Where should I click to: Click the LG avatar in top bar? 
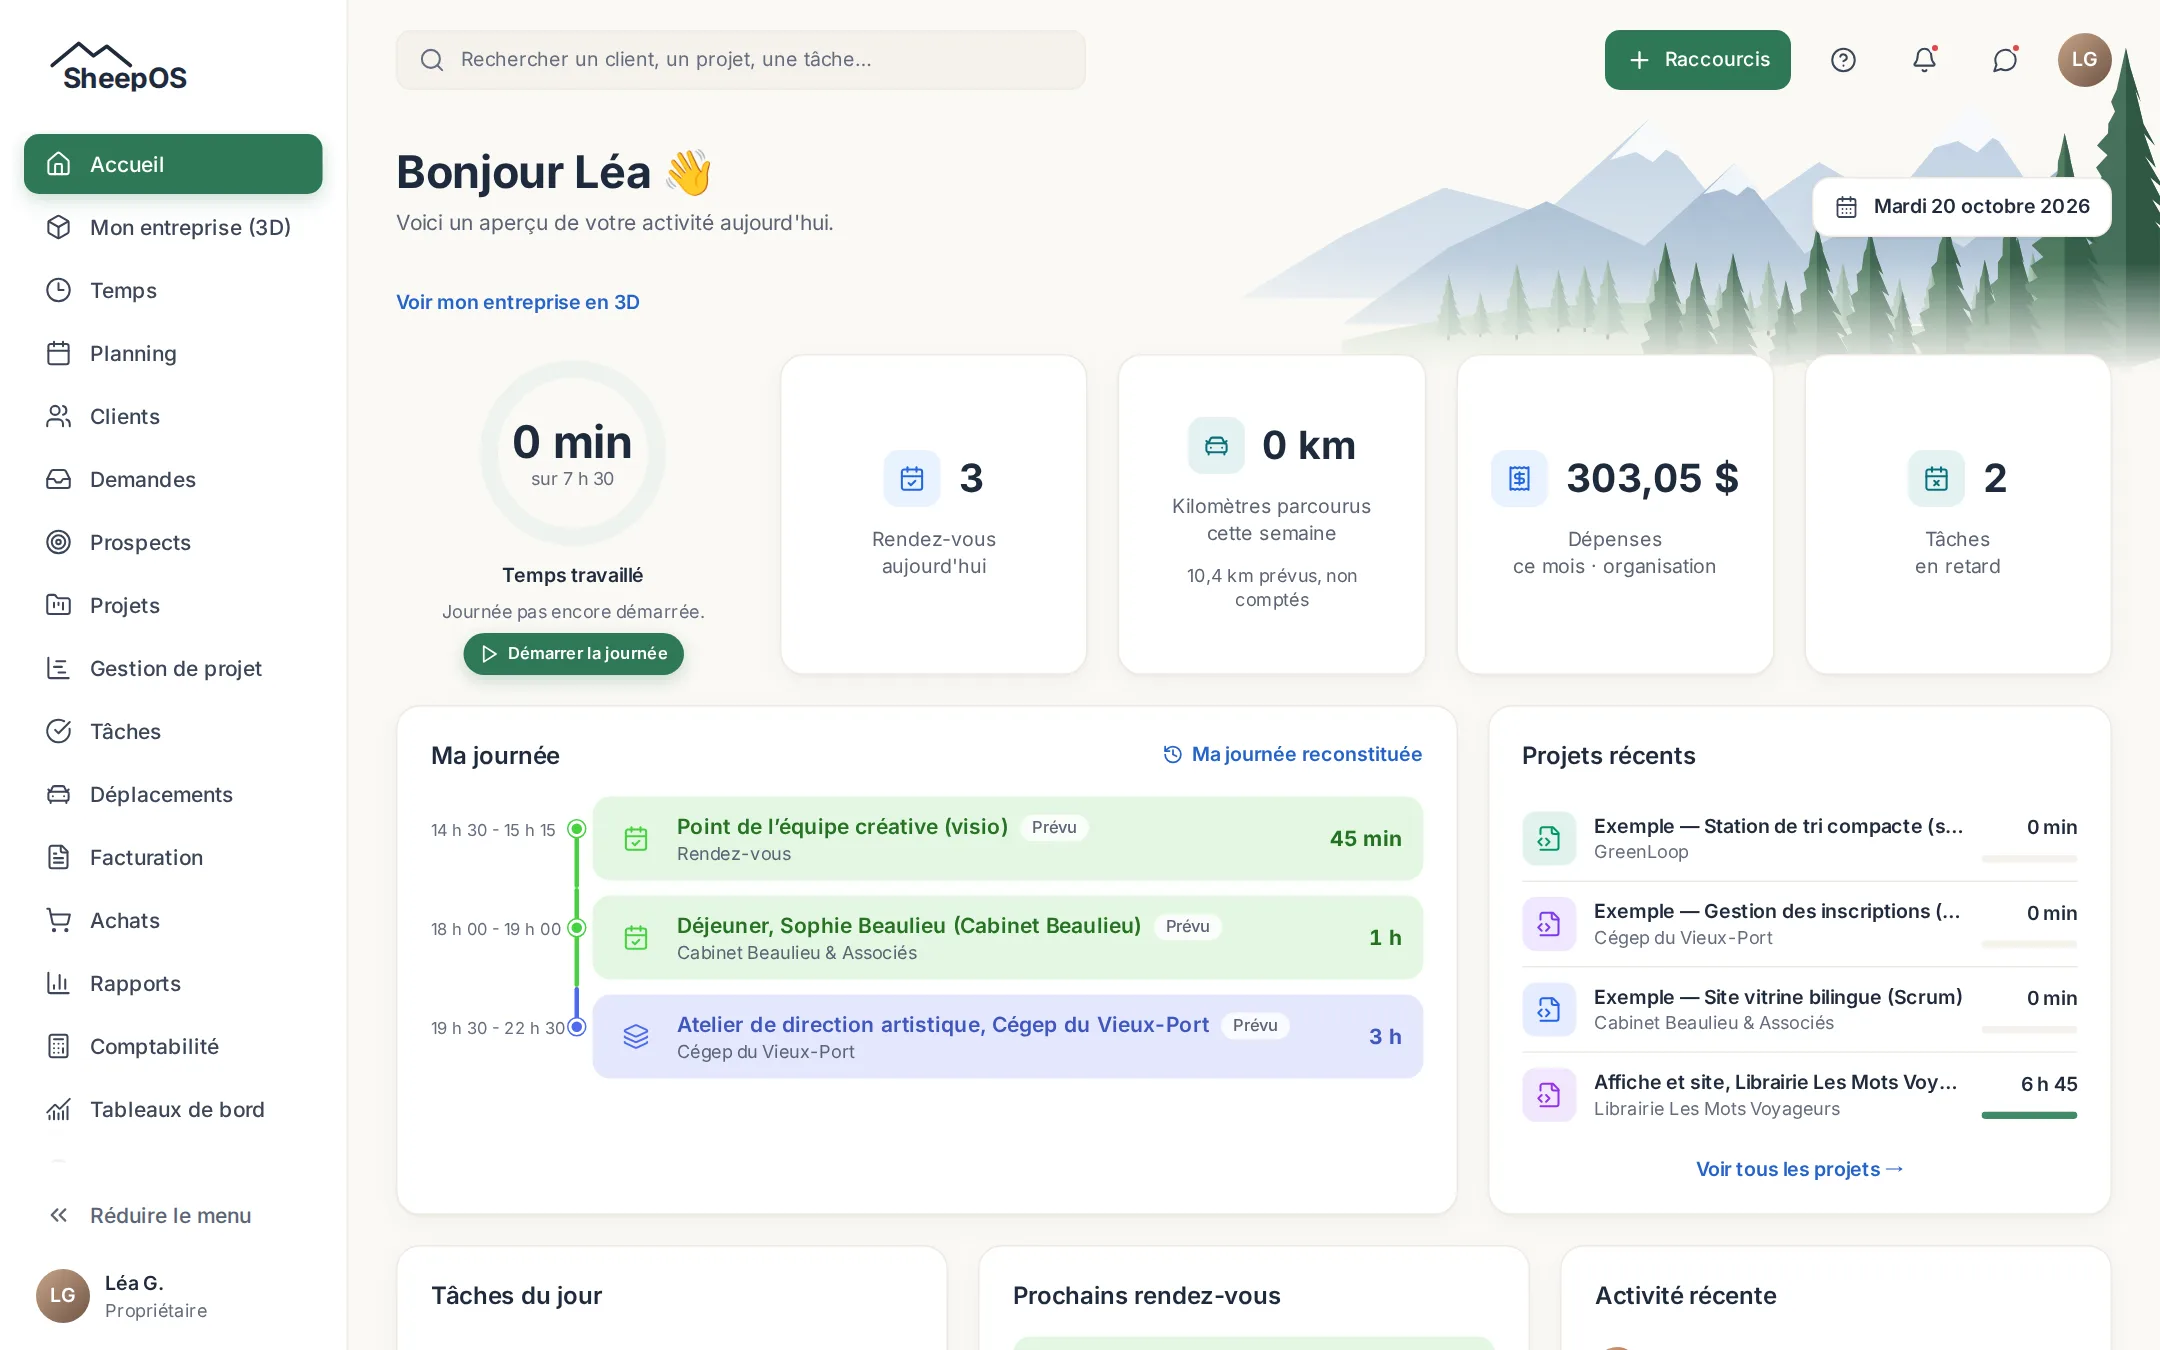click(x=2084, y=60)
